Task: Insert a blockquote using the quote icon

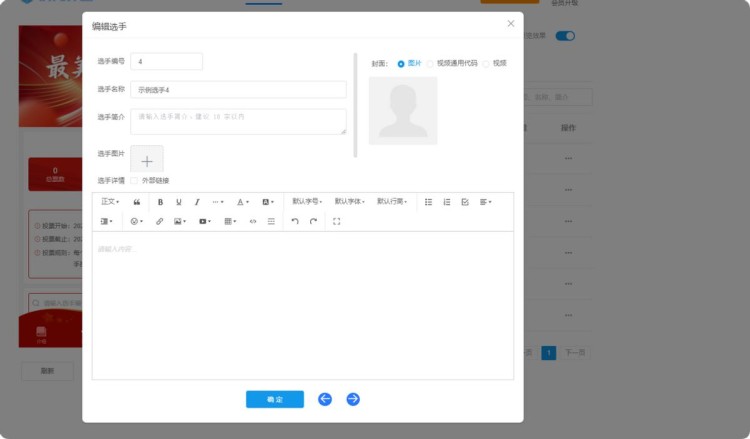Action: pyautogui.click(x=137, y=202)
